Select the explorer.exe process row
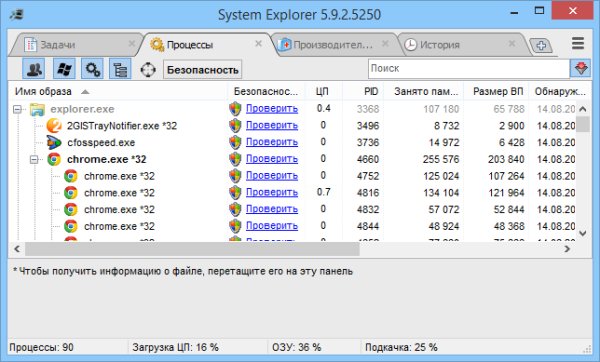Image resolution: width=600 pixels, height=362 pixels. click(x=293, y=109)
